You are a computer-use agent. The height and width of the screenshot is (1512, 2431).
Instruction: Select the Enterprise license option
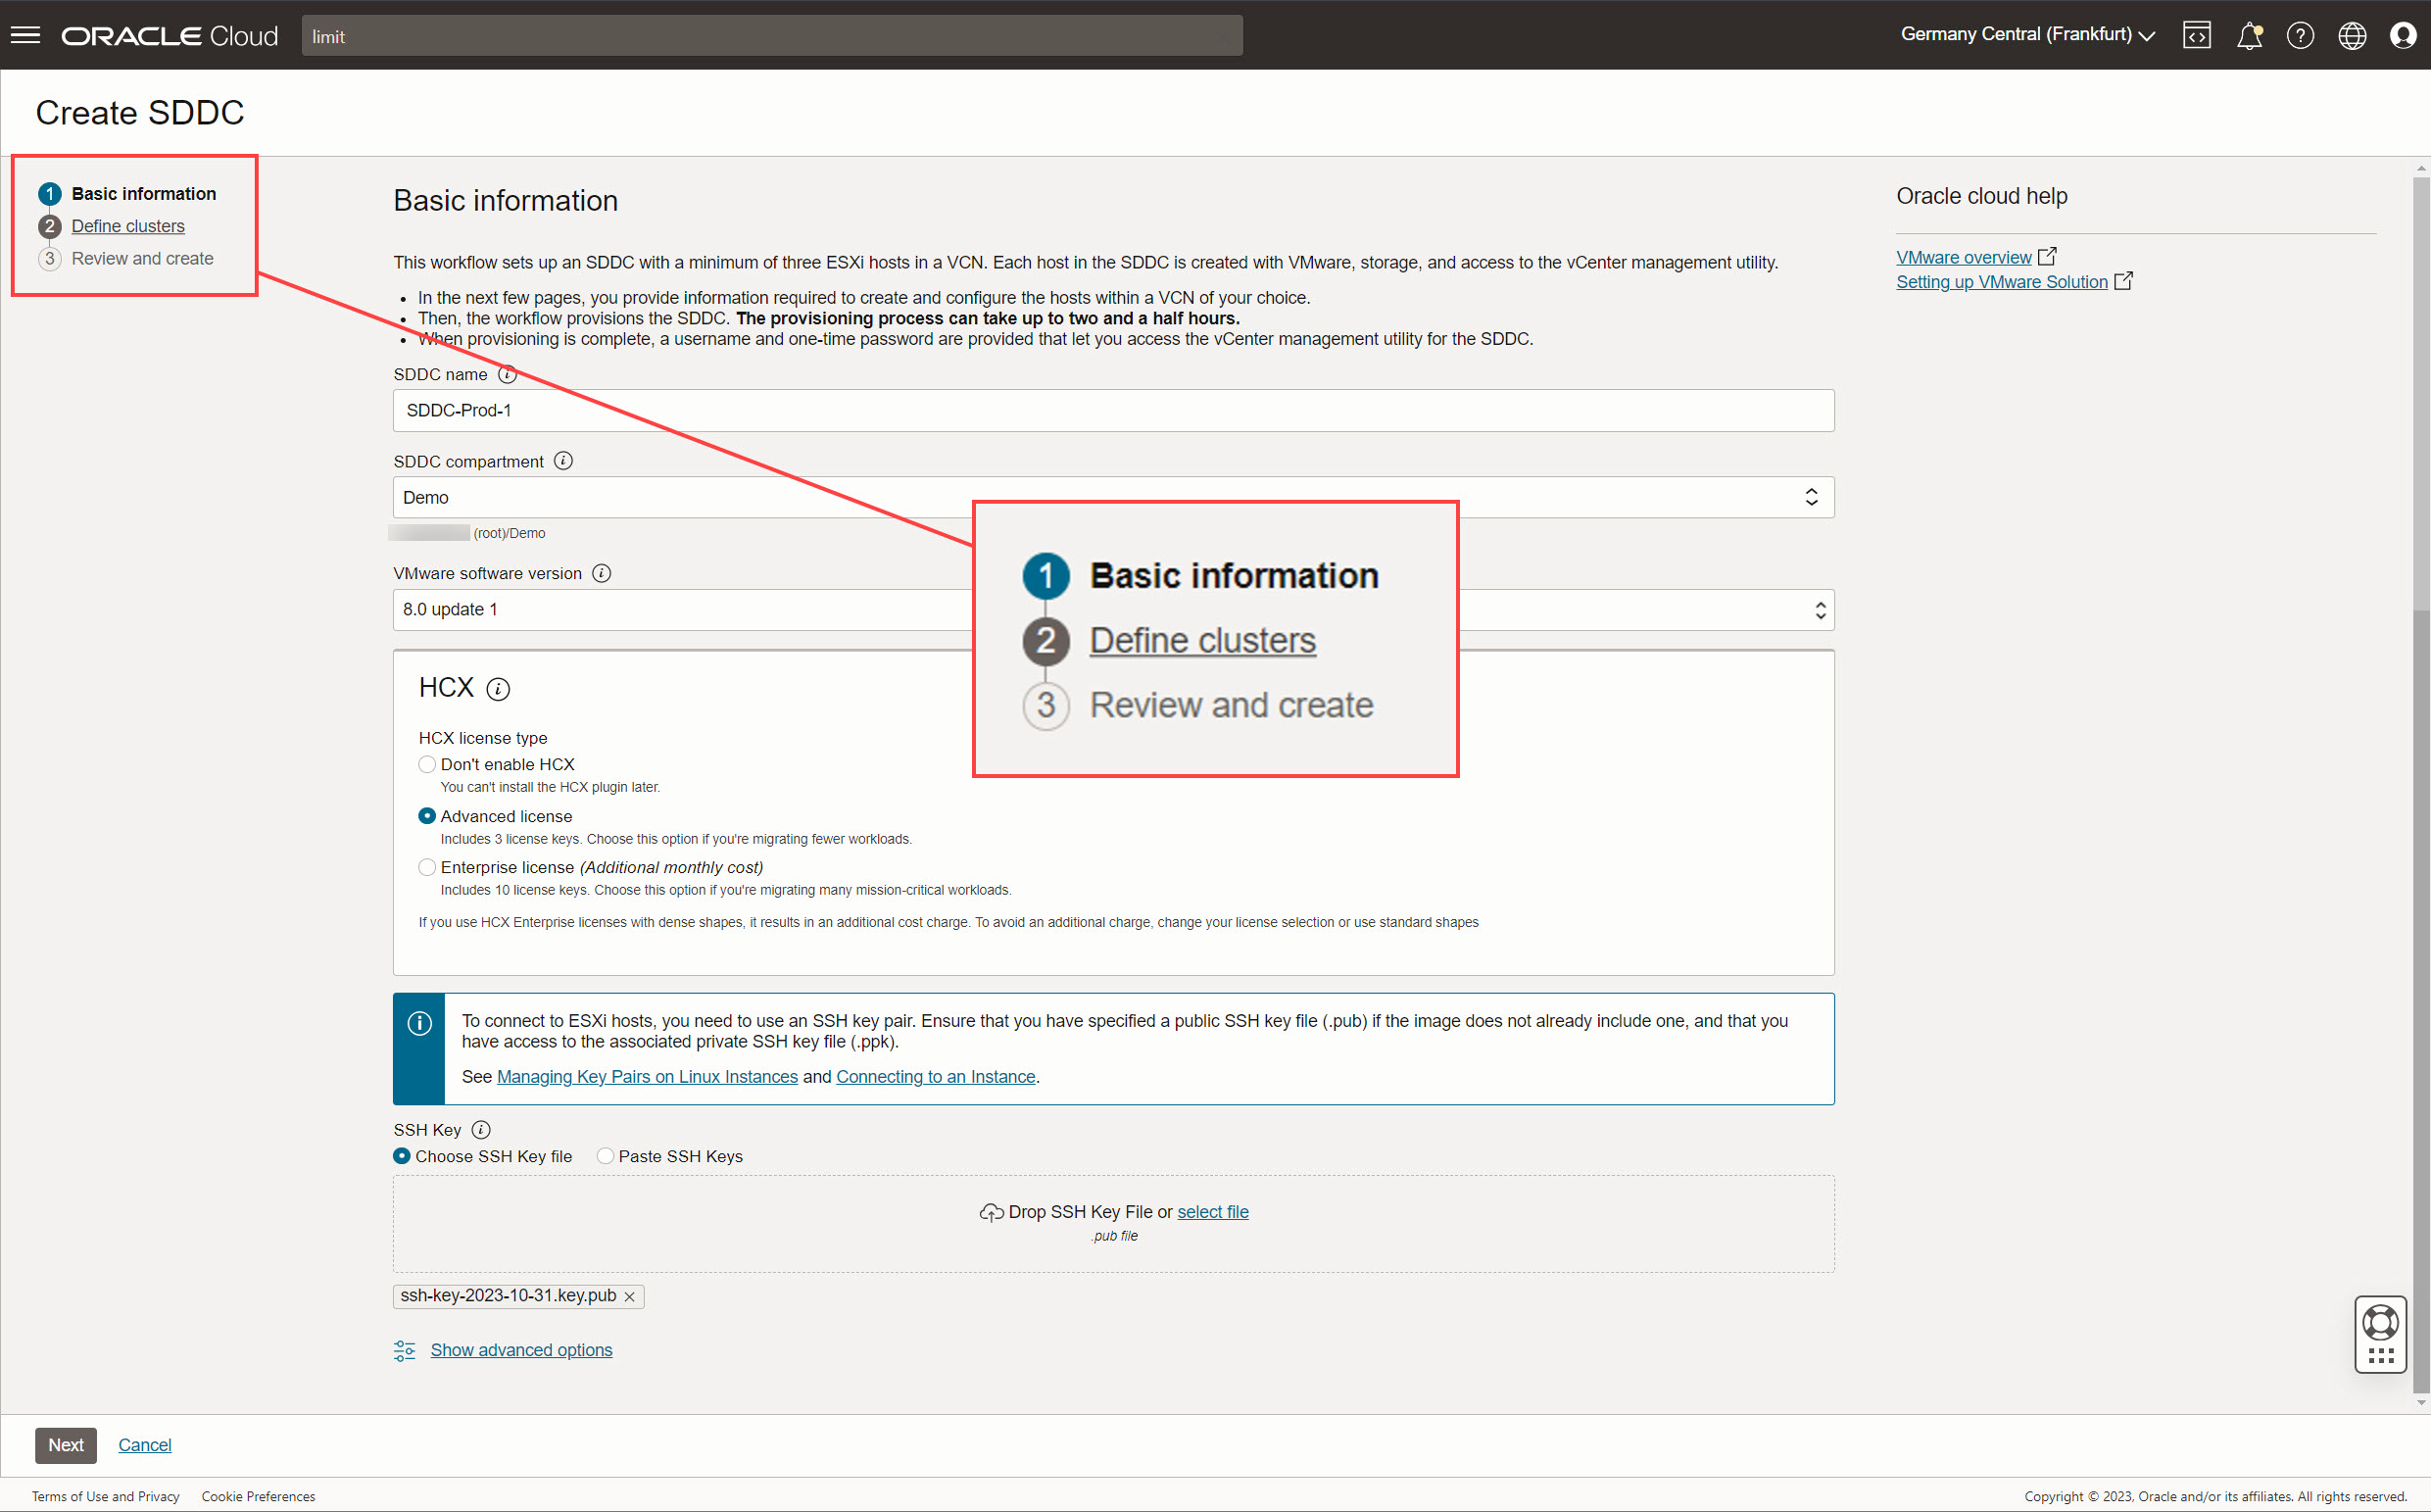pyautogui.click(x=427, y=867)
